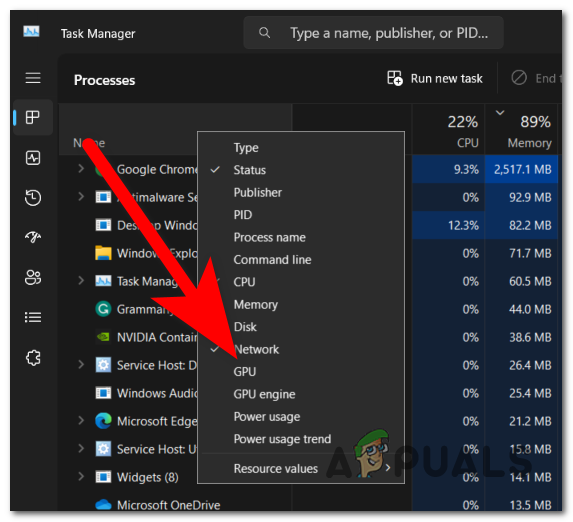Click the 9.3% CPU cell

[x=448, y=169]
